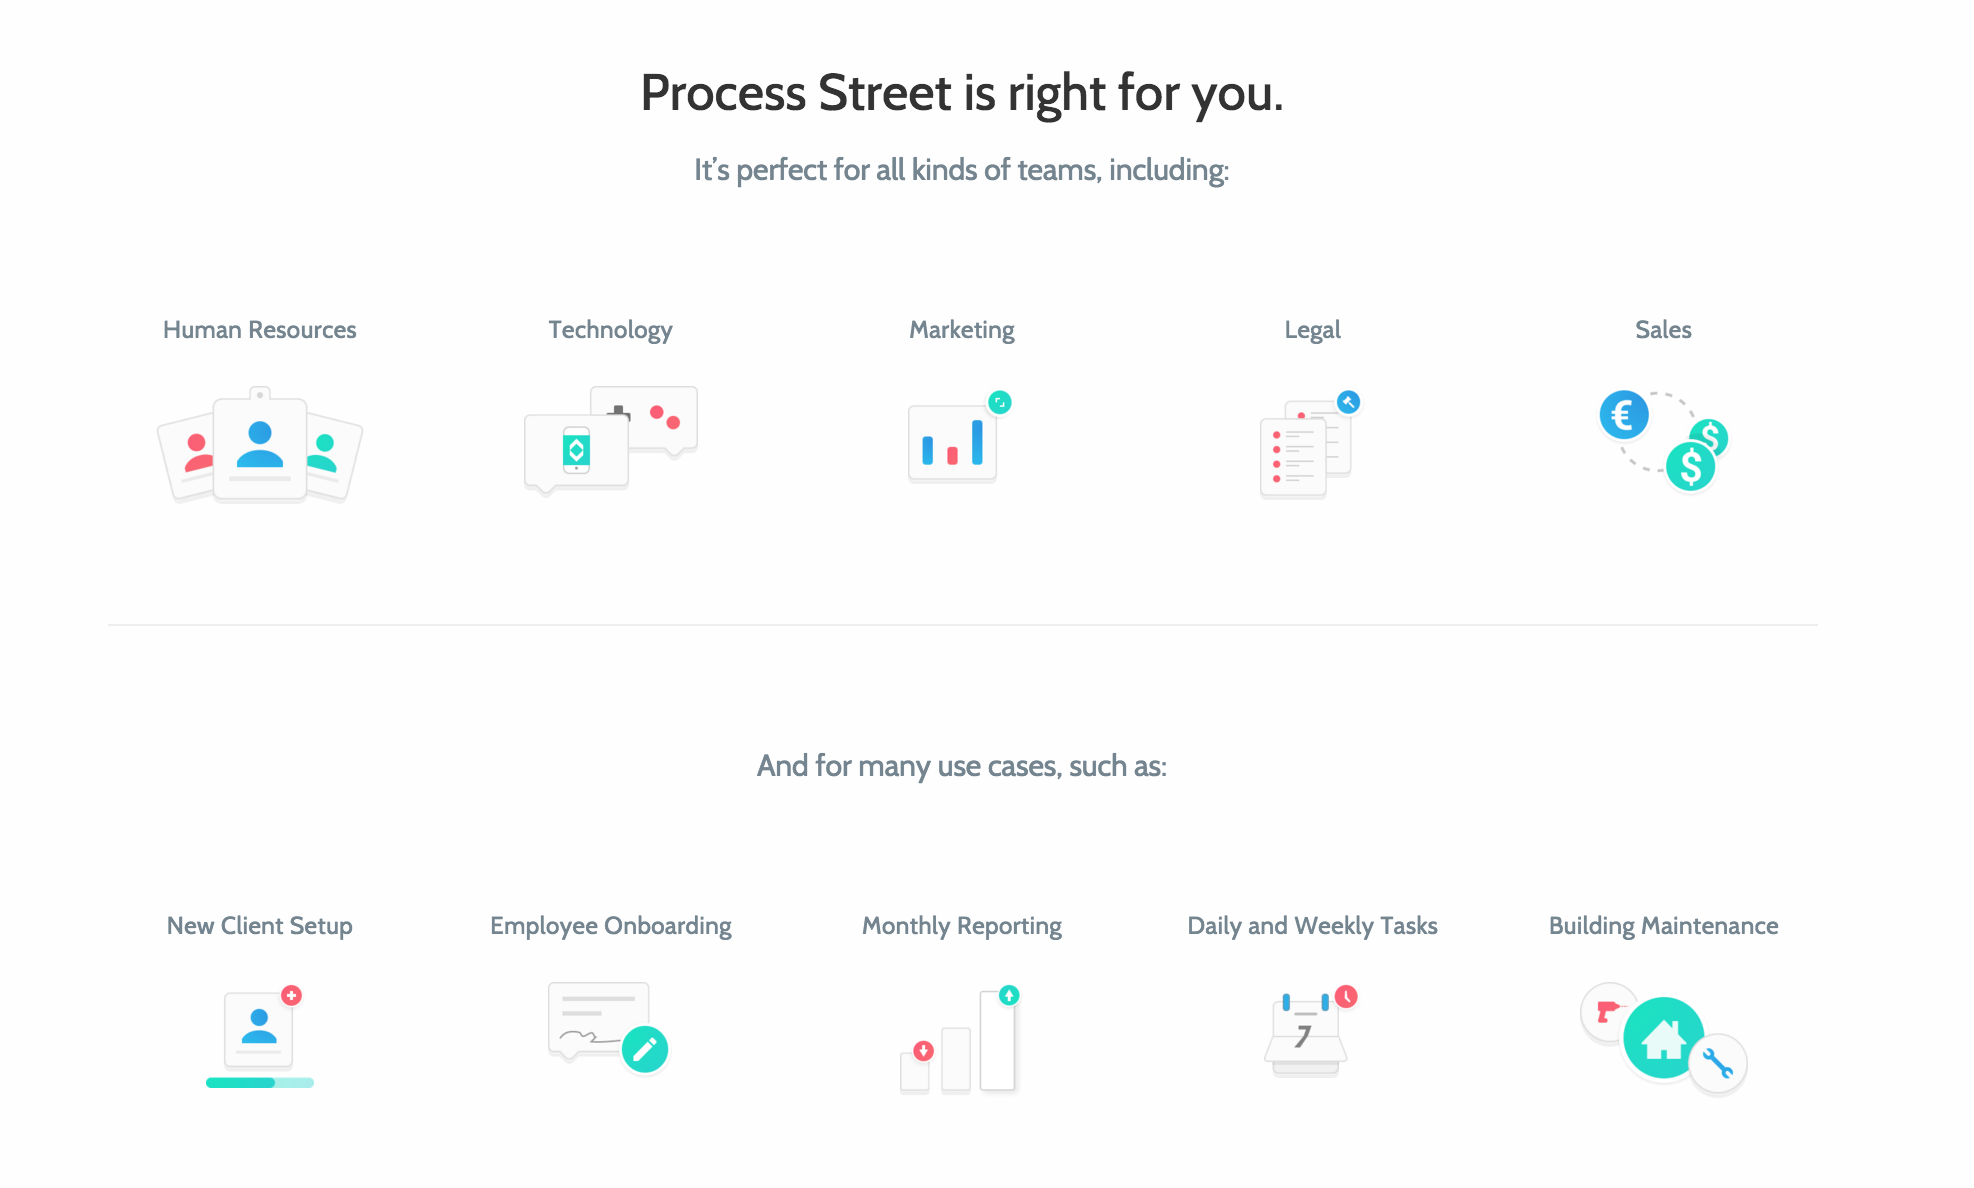Open the Employee Onboarding text link
This screenshot has width=1974, height=1188.
(x=610, y=926)
